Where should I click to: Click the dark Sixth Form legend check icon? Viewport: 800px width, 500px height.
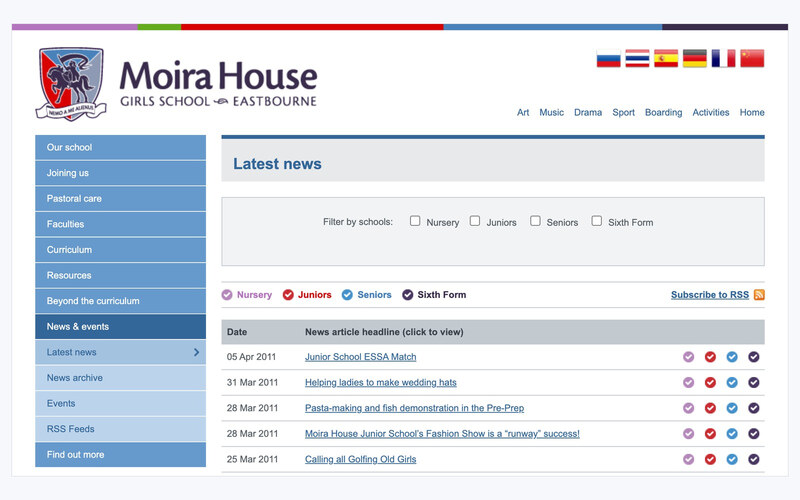(x=407, y=295)
